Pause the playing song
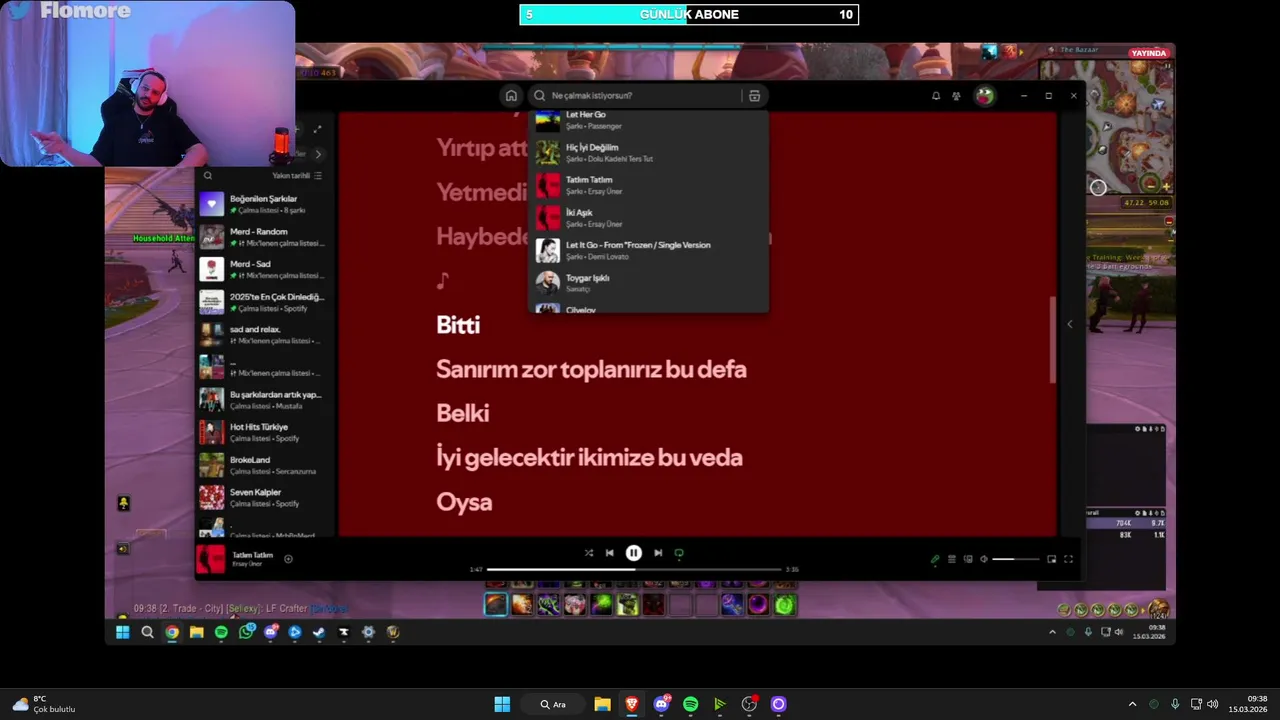Image resolution: width=1280 pixels, height=720 pixels. click(x=633, y=553)
